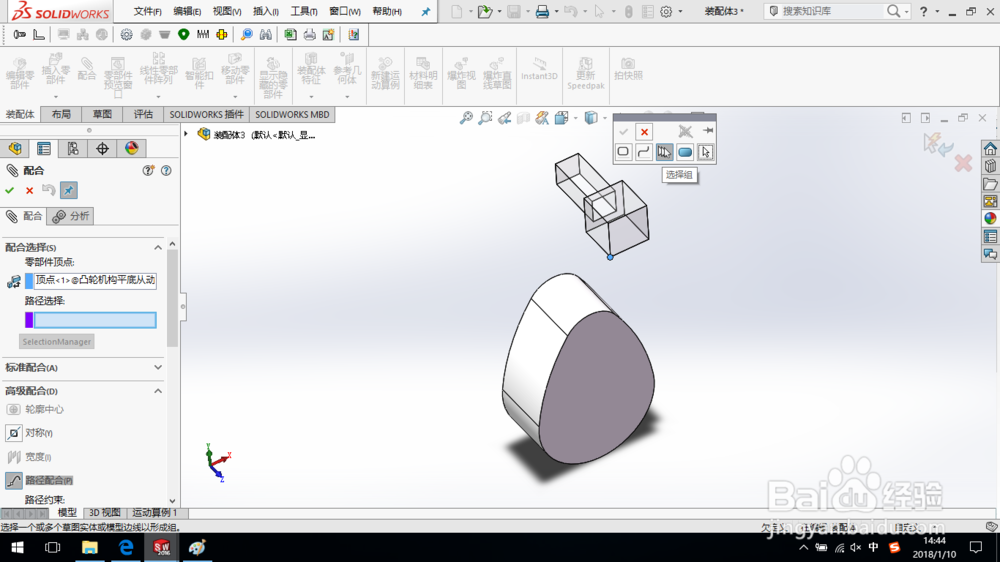This screenshot has height=562, width=1000.
Task: Undo last mate action arrow
Action: (48, 189)
